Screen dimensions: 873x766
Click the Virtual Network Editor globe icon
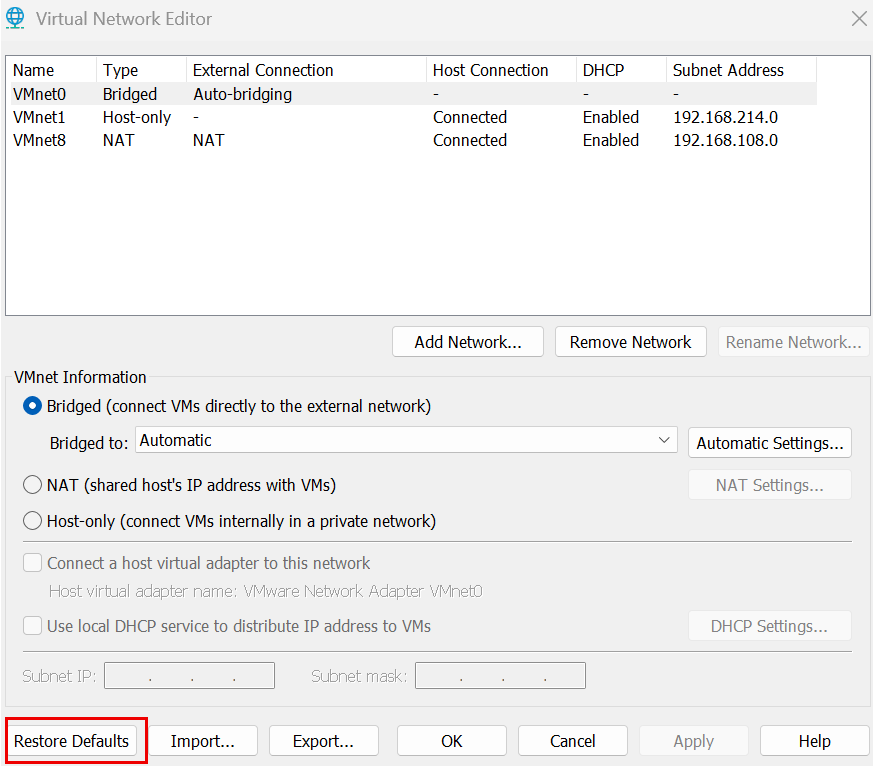(15, 18)
